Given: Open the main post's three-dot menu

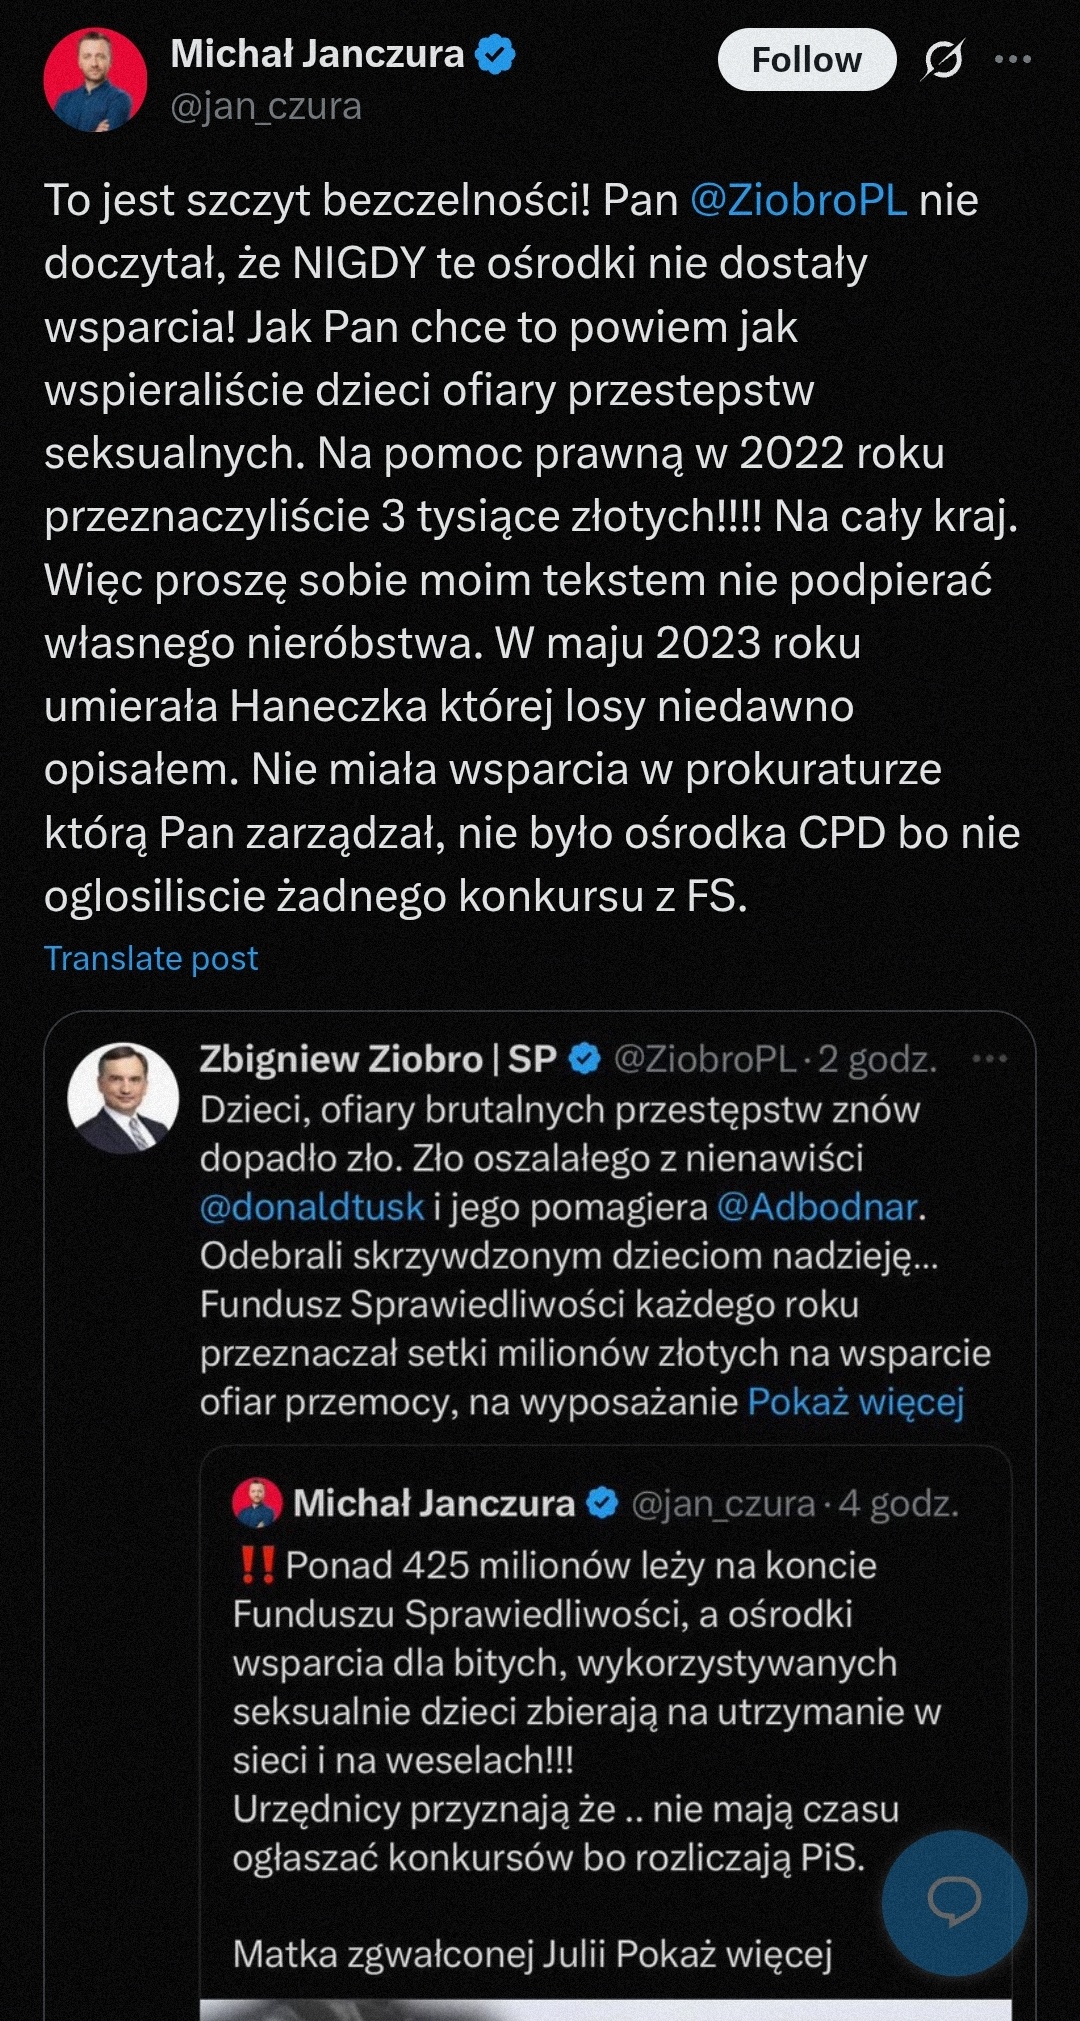Looking at the screenshot, I should click(1013, 60).
